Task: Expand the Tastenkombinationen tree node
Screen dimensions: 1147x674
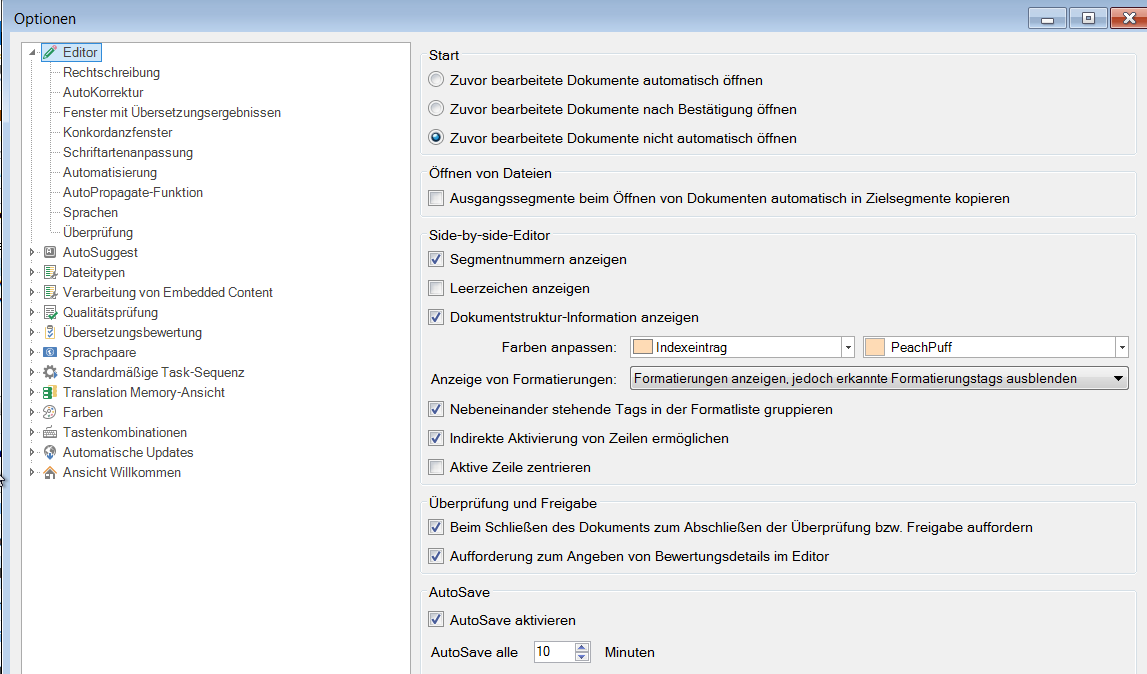Action: (x=31, y=432)
